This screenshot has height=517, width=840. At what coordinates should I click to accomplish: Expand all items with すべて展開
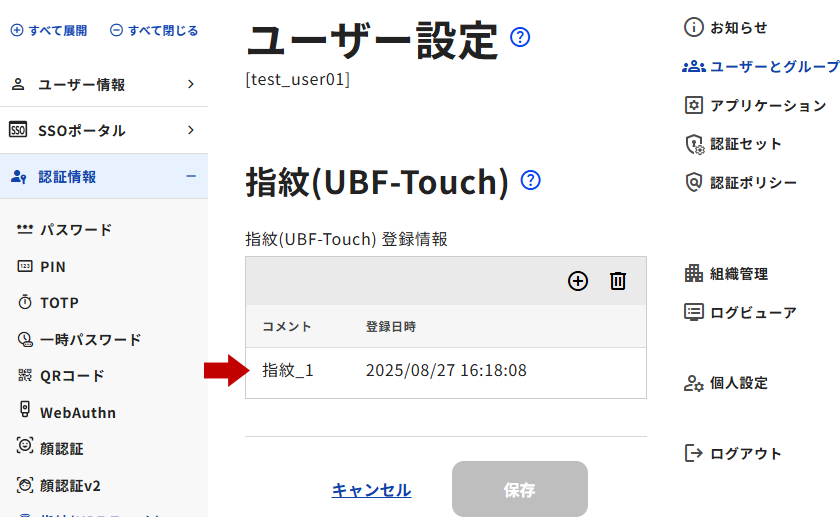(49, 31)
